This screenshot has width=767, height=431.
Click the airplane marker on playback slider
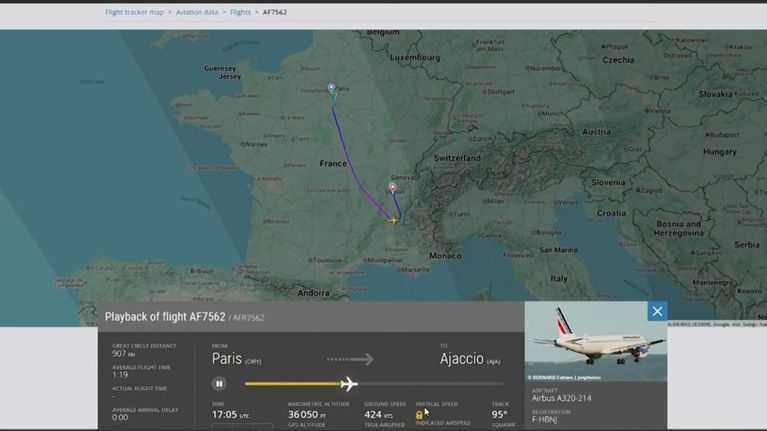point(349,384)
